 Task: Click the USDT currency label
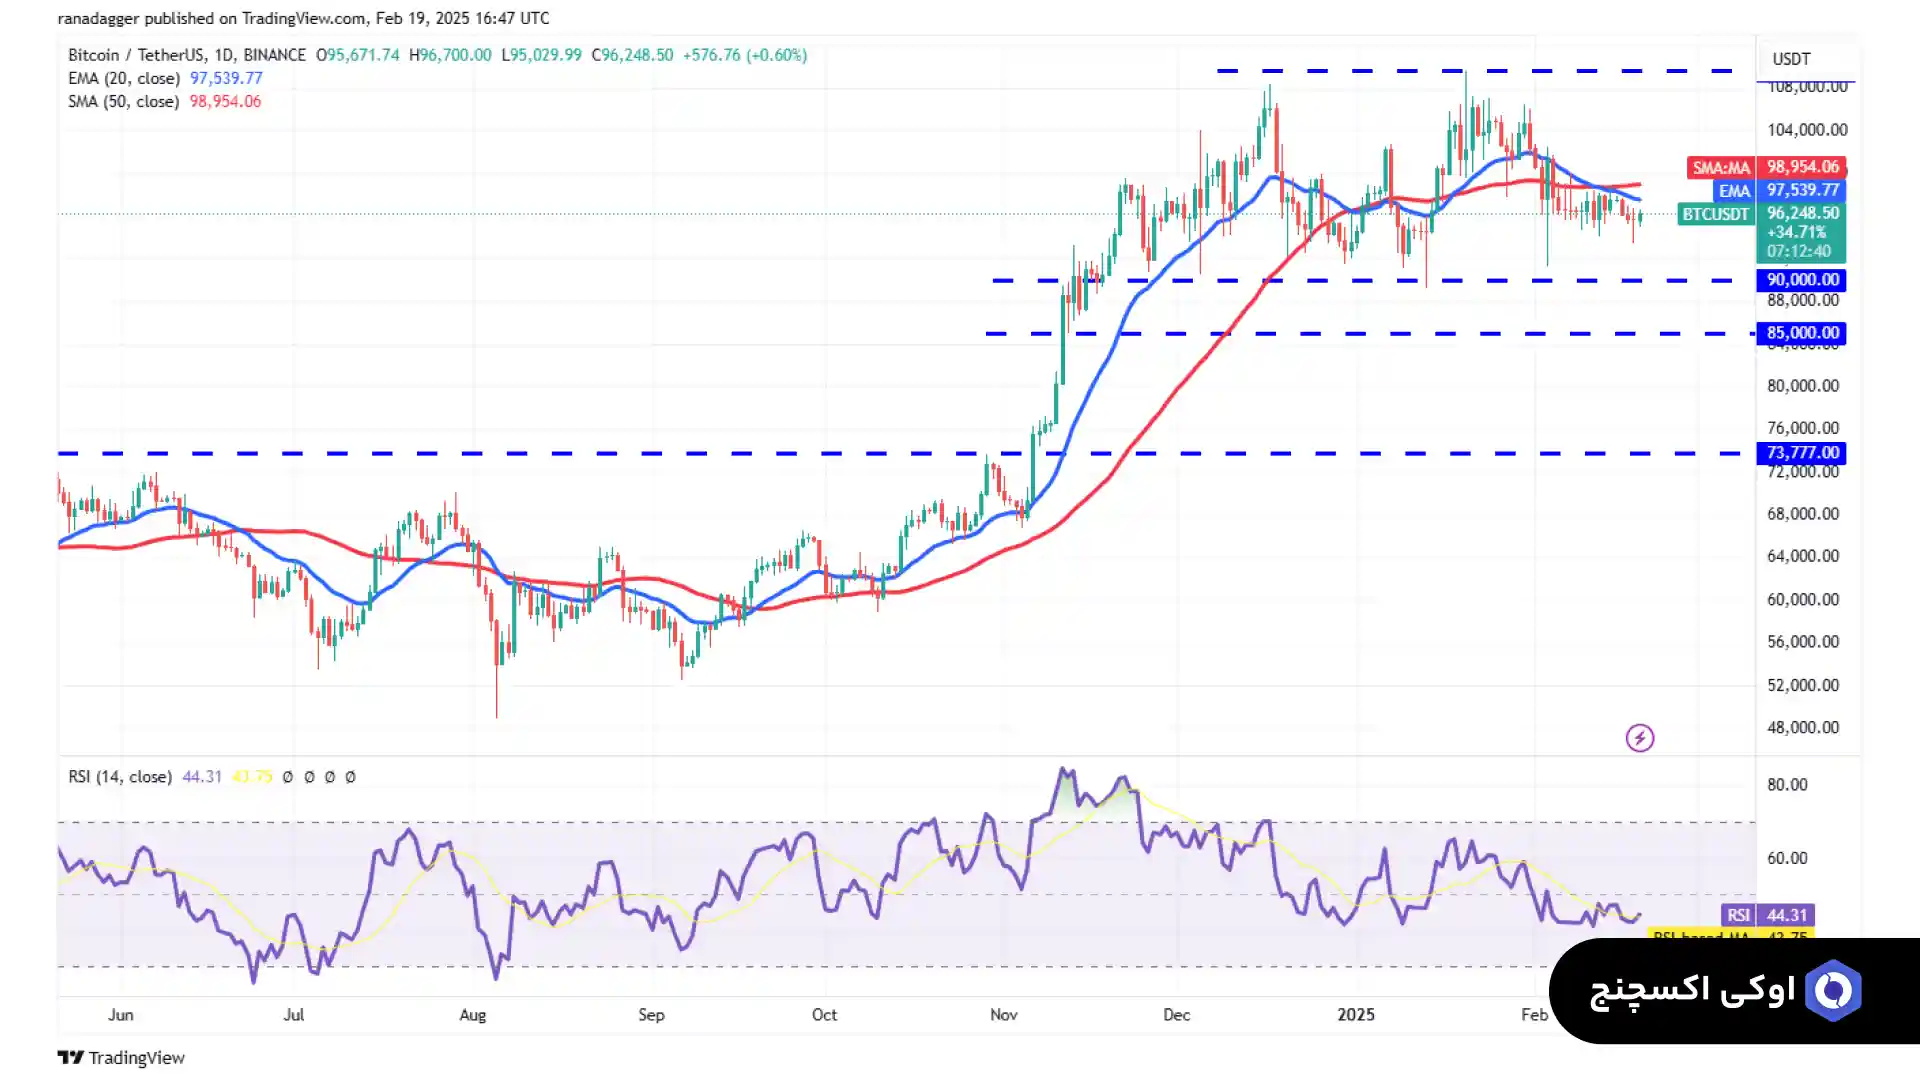(1791, 59)
